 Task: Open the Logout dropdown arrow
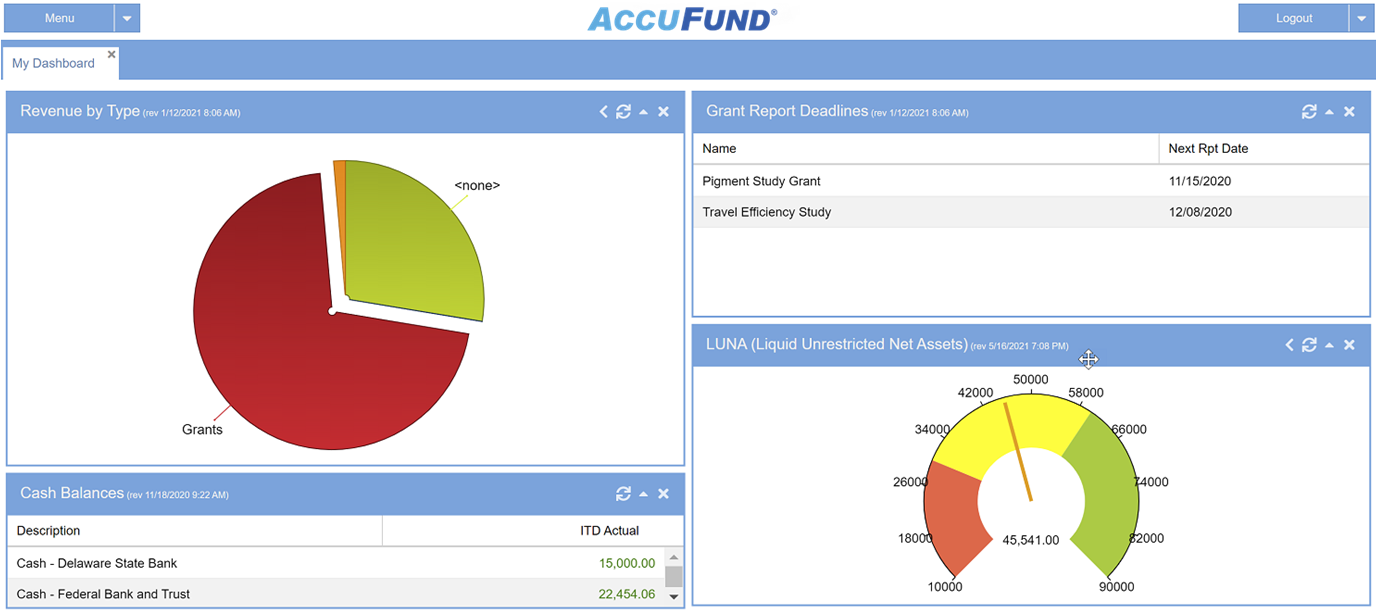(x=1362, y=17)
